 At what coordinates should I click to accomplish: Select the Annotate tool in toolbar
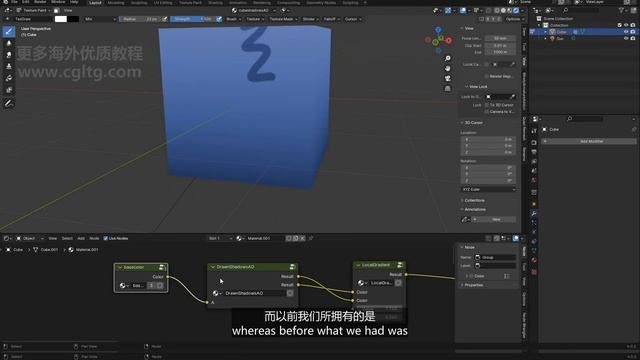tap(9, 104)
